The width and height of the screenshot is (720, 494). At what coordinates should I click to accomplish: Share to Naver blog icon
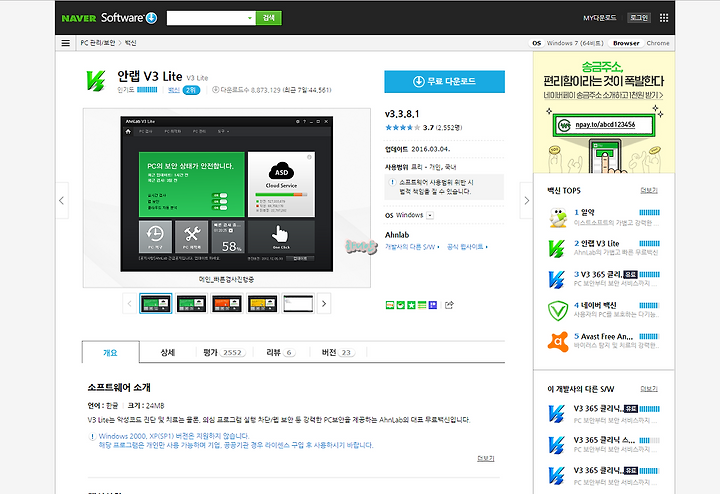[390, 305]
